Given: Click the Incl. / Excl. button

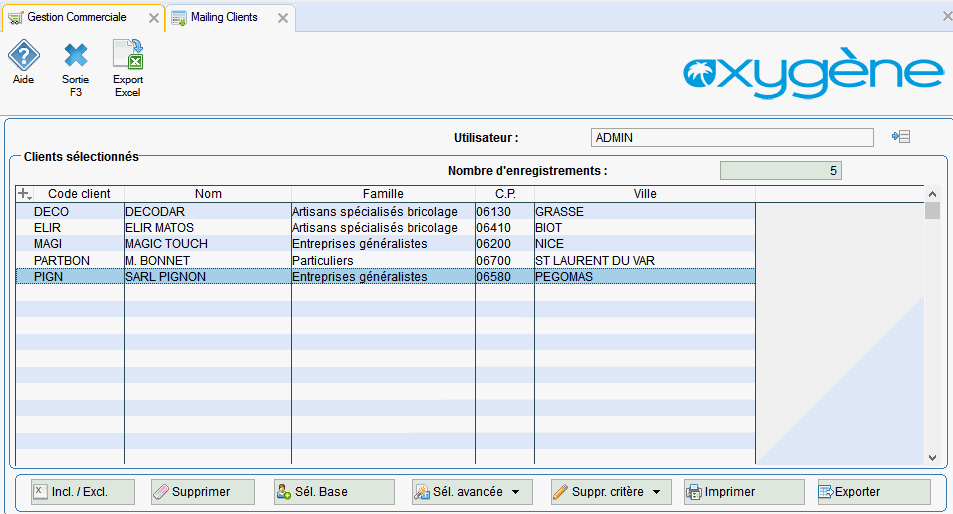Looking at the screenshot, I should (x=83, y=492).
